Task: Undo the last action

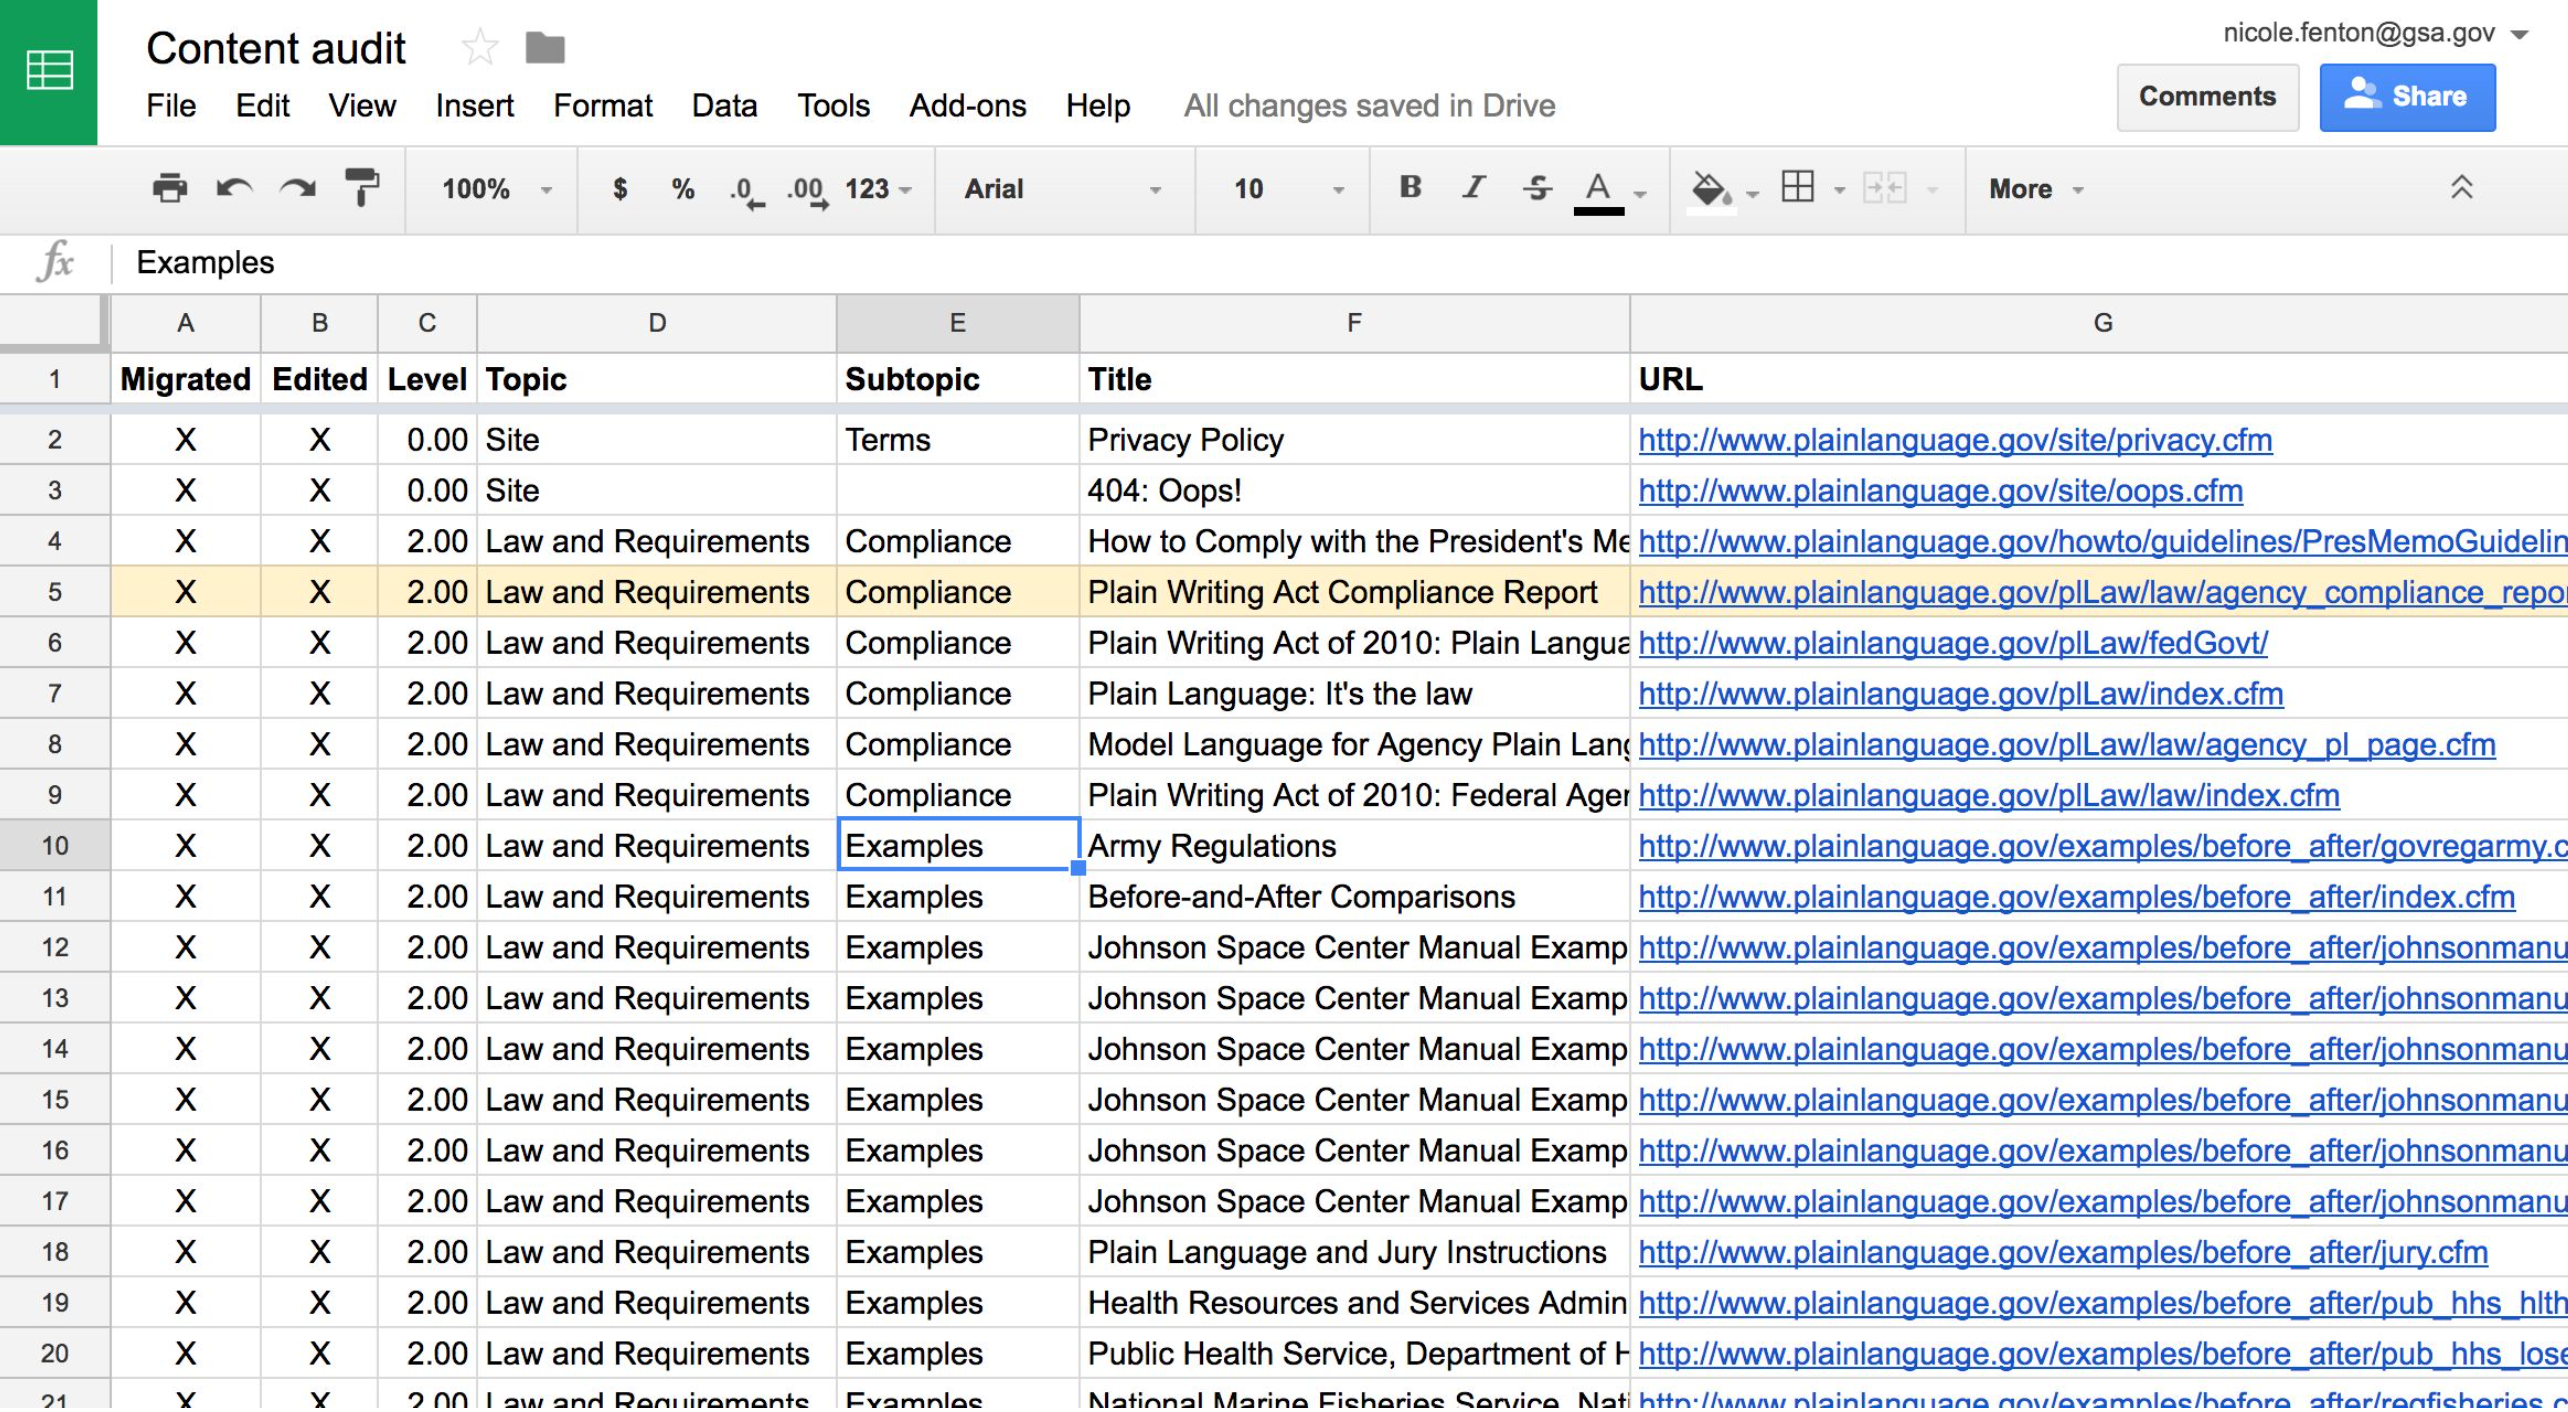Action: pos(236,188)
